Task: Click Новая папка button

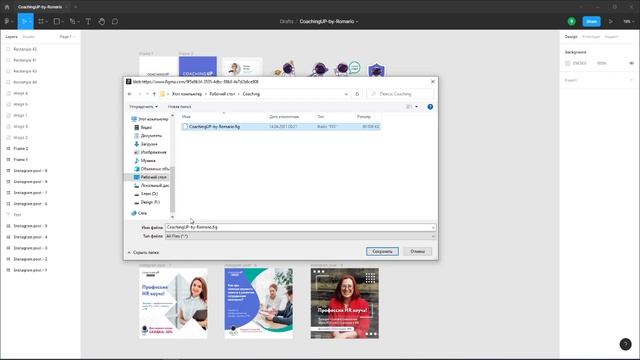Action: (x=179, y=107)
